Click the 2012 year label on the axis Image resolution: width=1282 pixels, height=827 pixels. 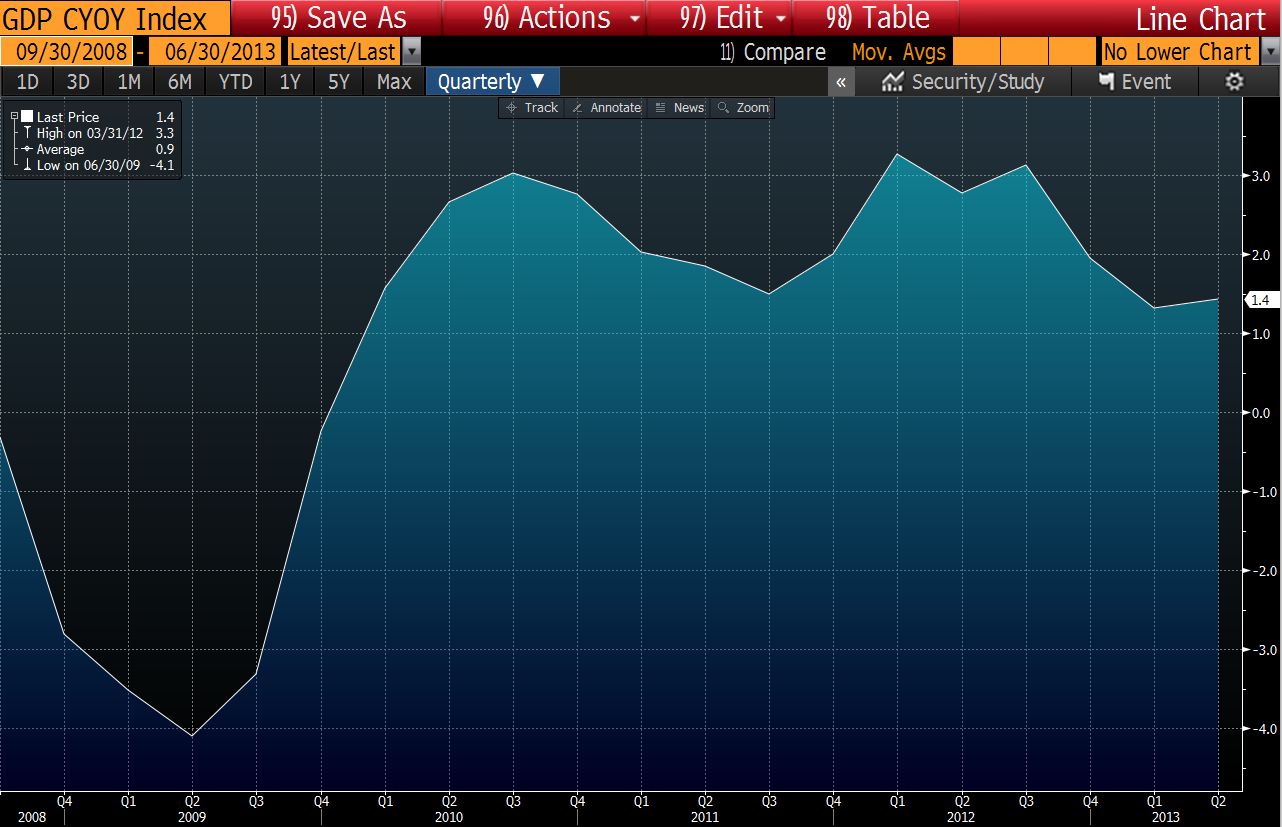tap(962, 817)
